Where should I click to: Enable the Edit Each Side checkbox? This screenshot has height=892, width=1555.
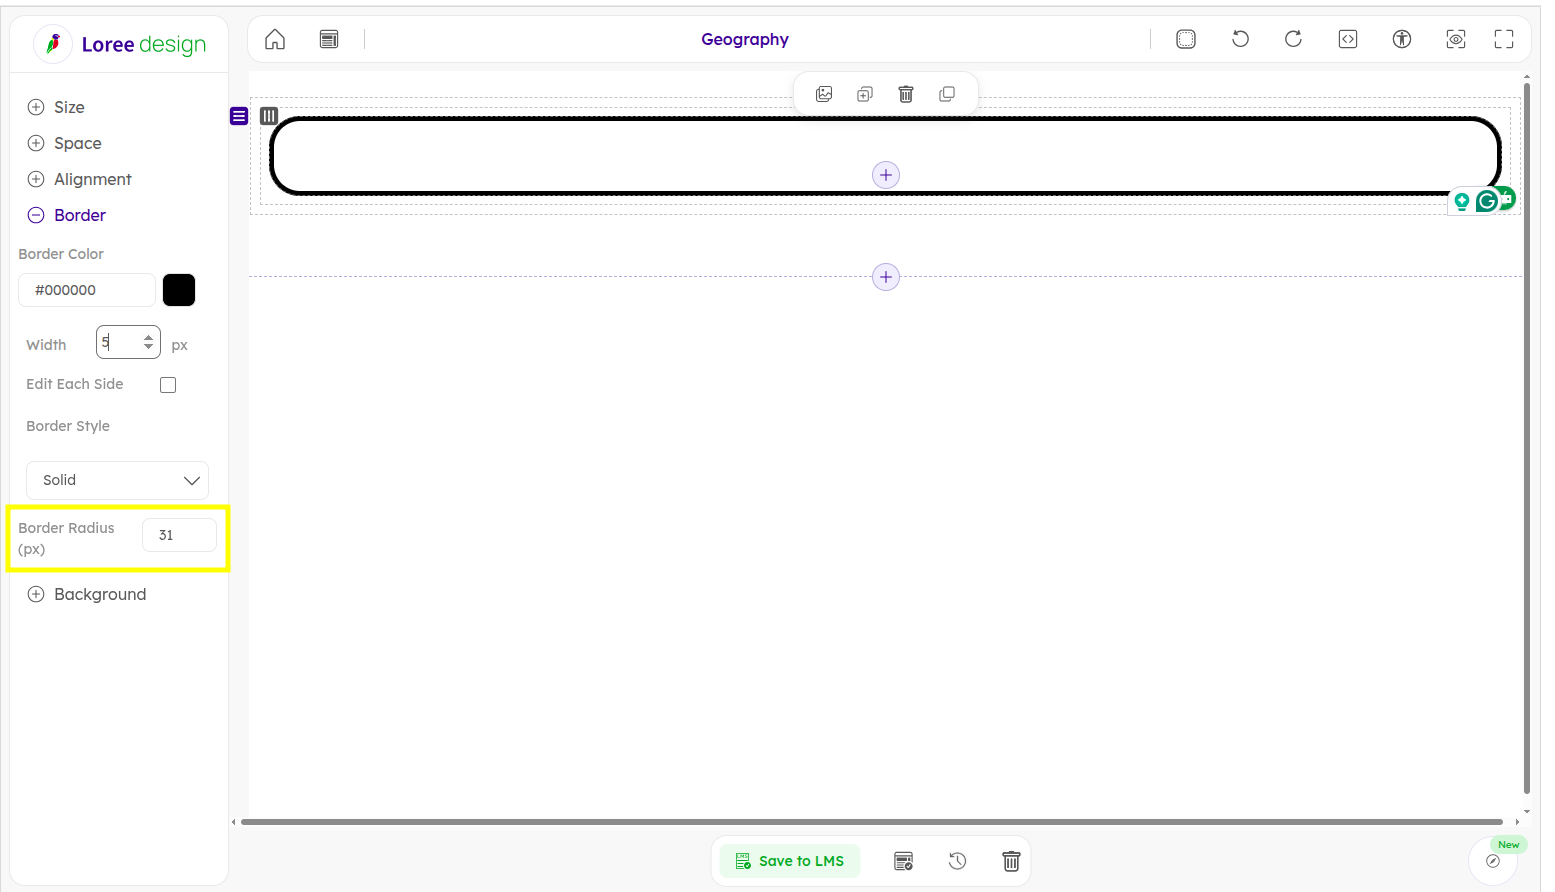click(x=168, y=385)
